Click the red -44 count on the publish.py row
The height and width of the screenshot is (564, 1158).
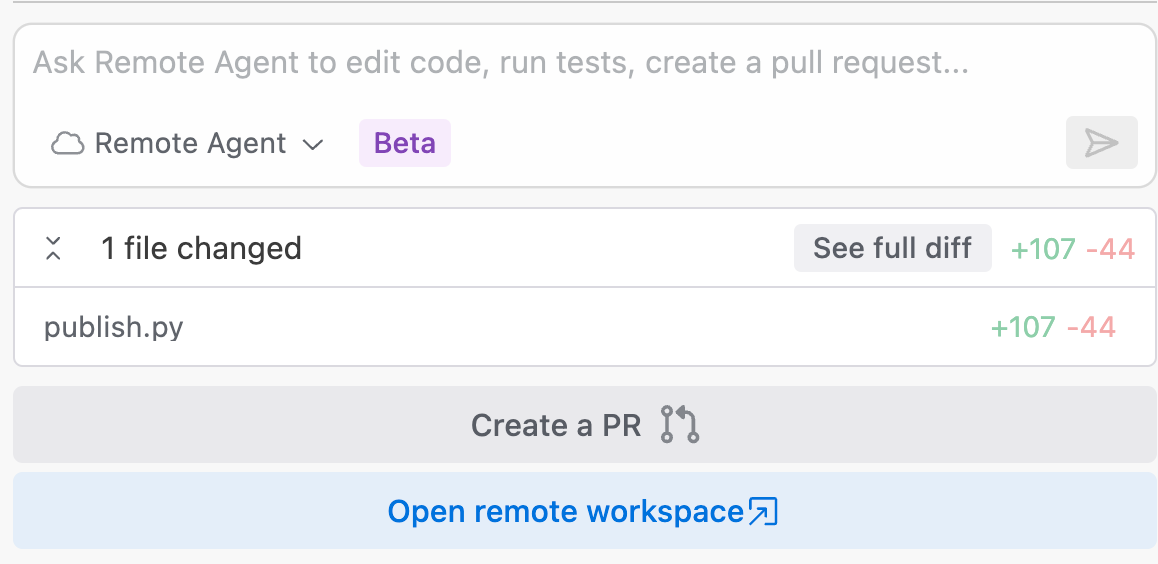click(x=1091, y=327)
